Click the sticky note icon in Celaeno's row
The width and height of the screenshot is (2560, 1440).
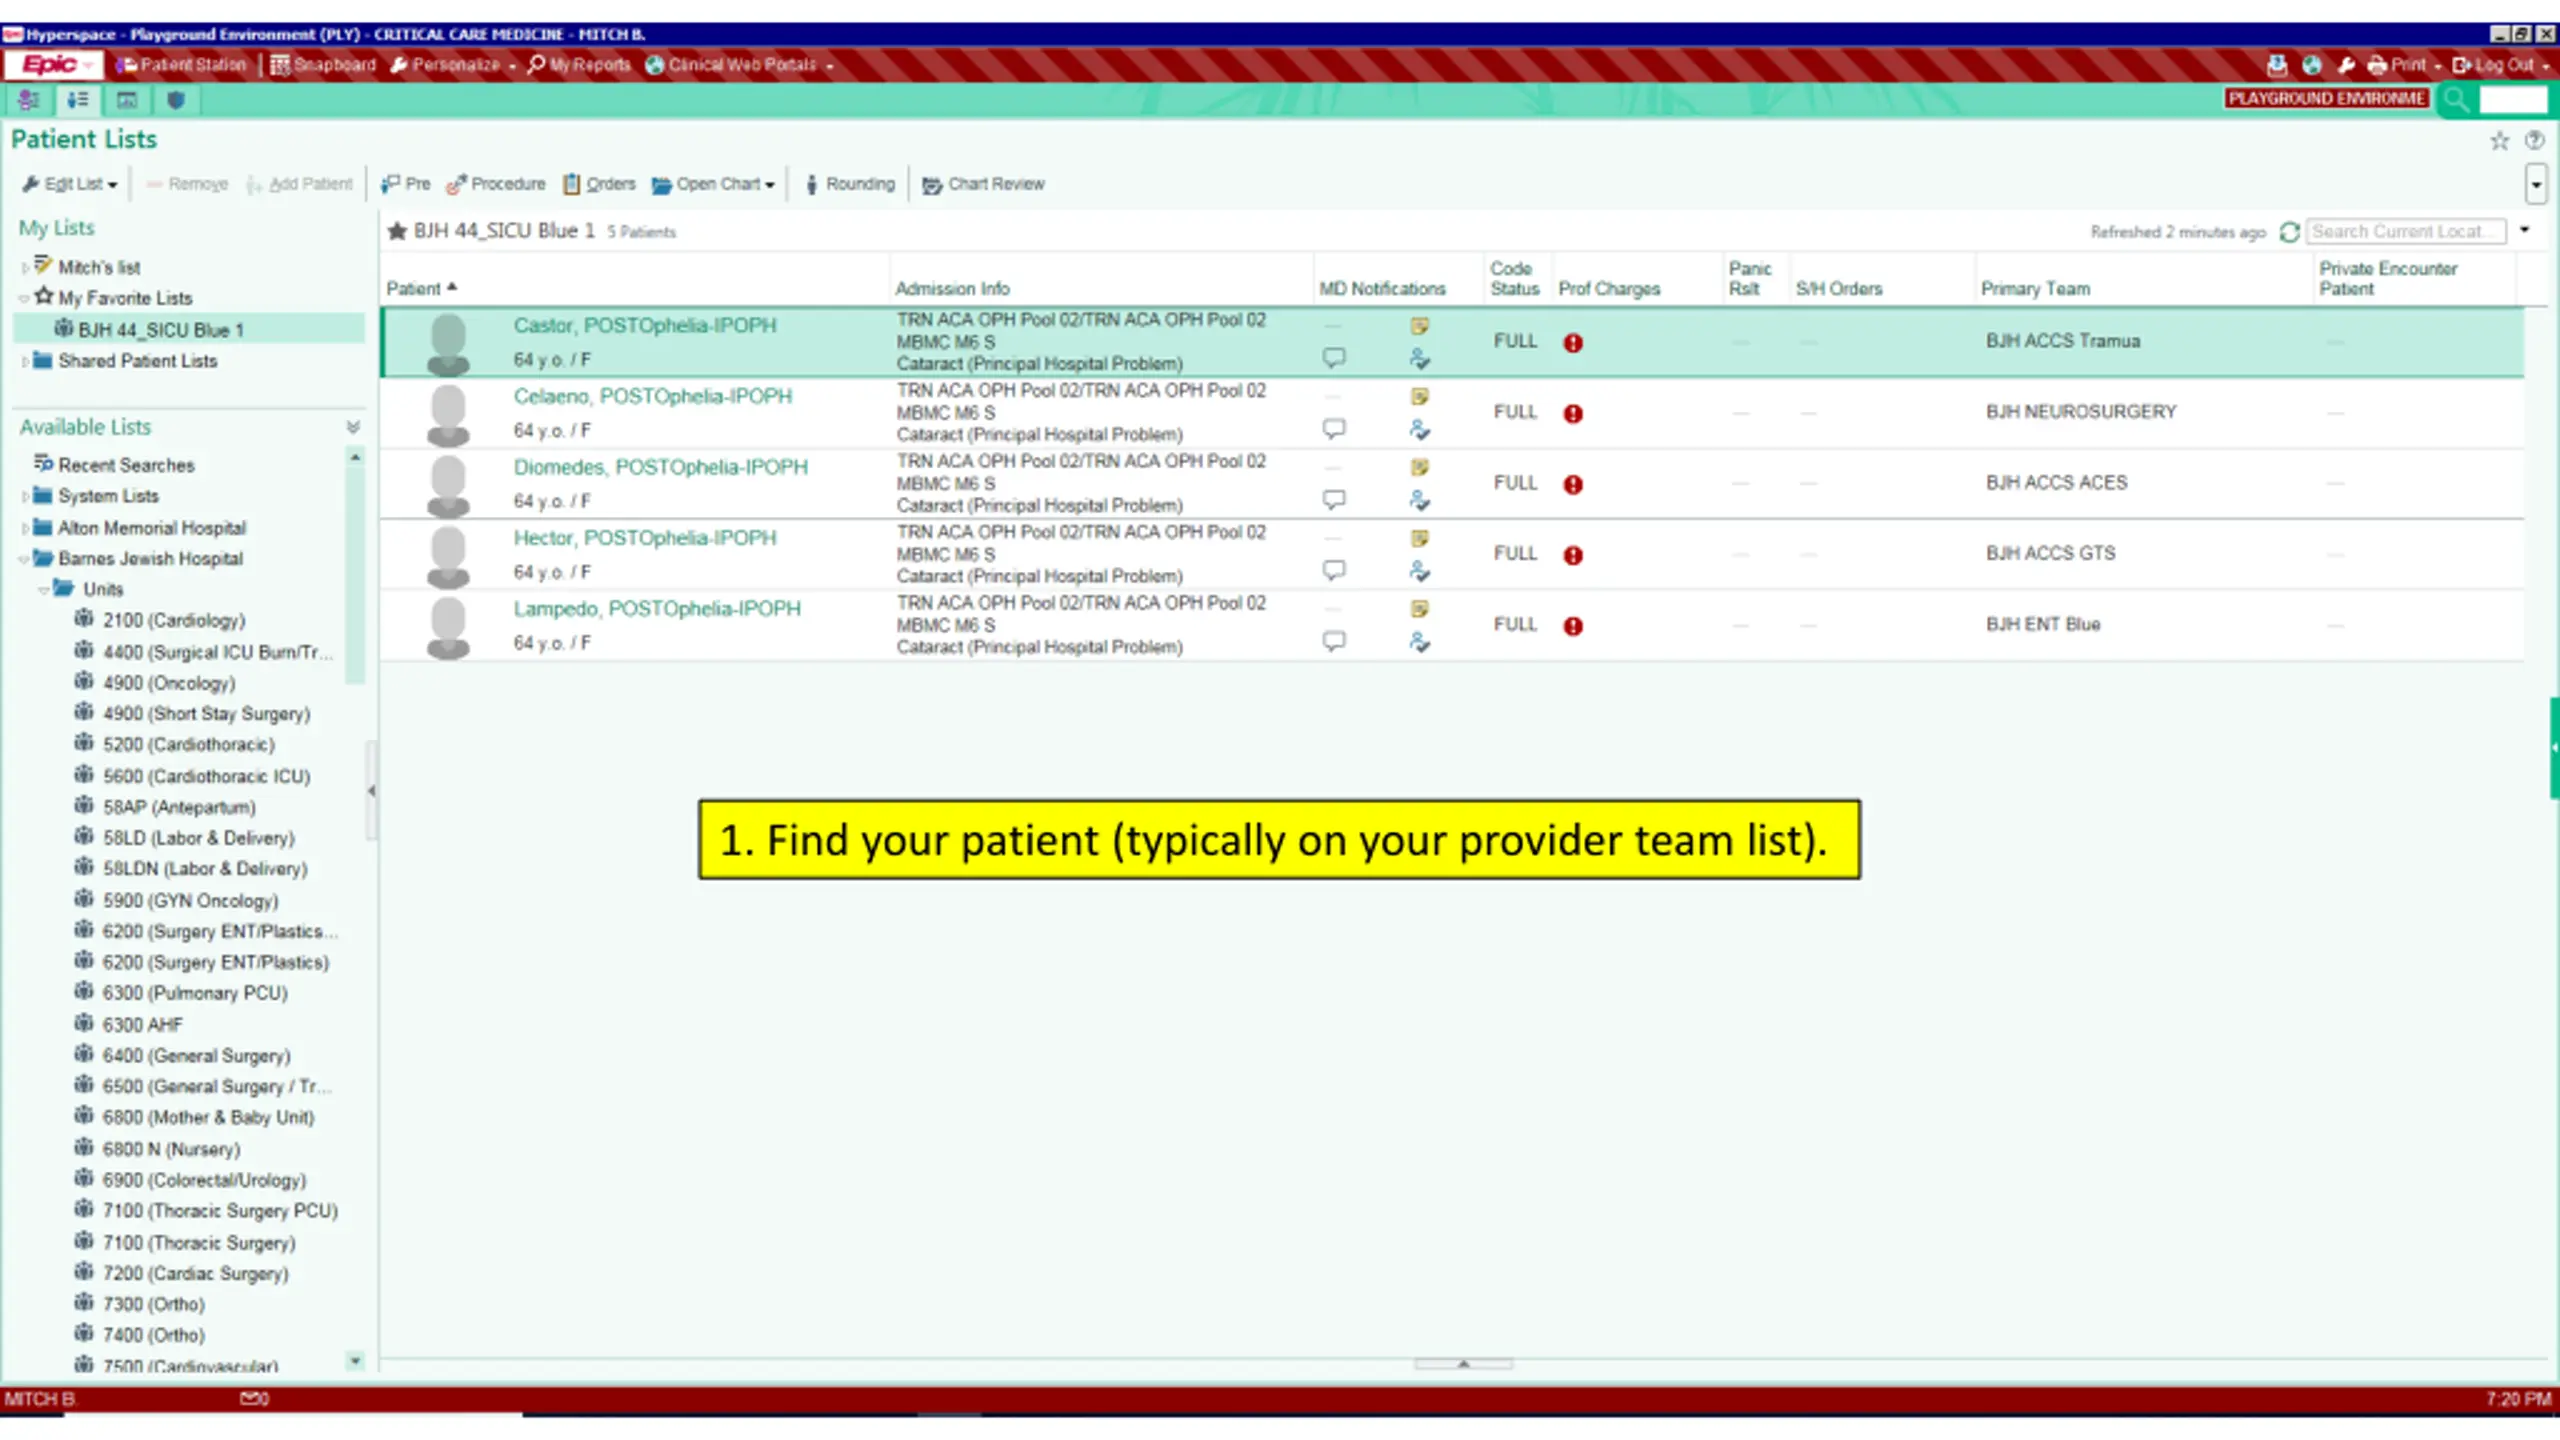click(1419, 396)
